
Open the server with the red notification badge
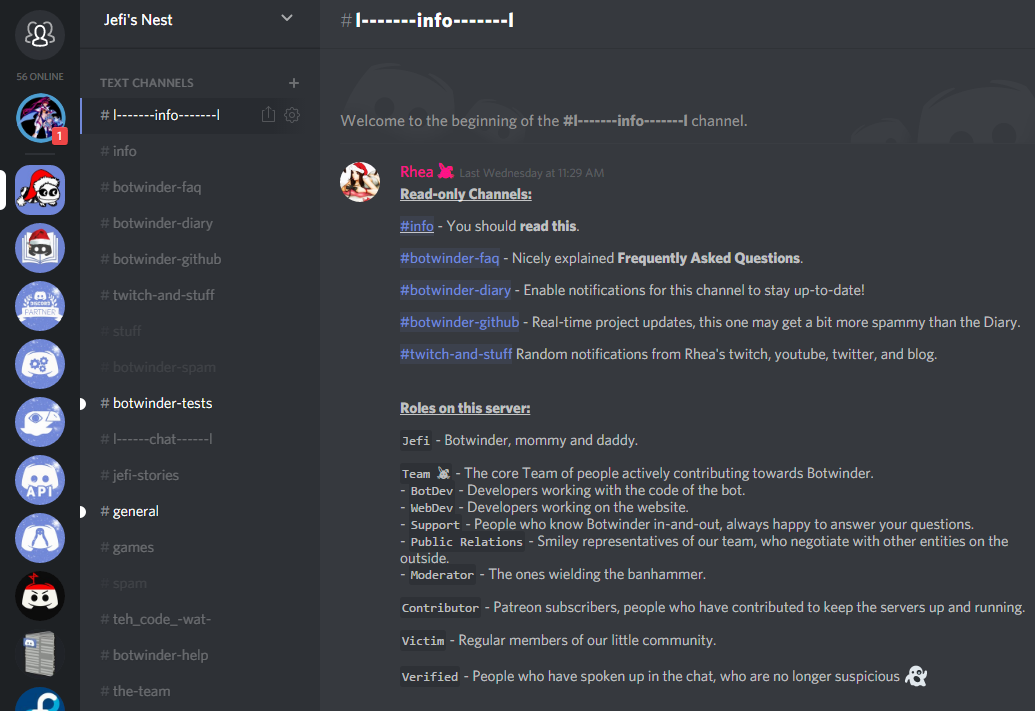pyautogui.click(x=40, y=119)
